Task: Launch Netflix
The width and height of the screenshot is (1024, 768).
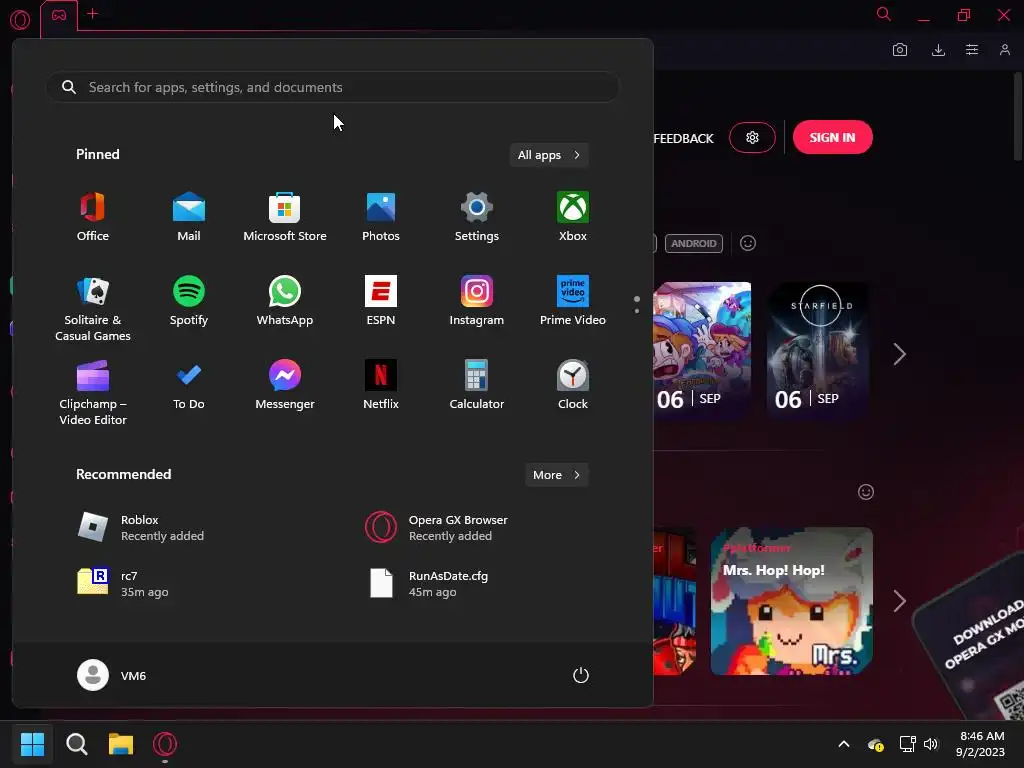Action: pyautogui.click(x=381, y=386)
